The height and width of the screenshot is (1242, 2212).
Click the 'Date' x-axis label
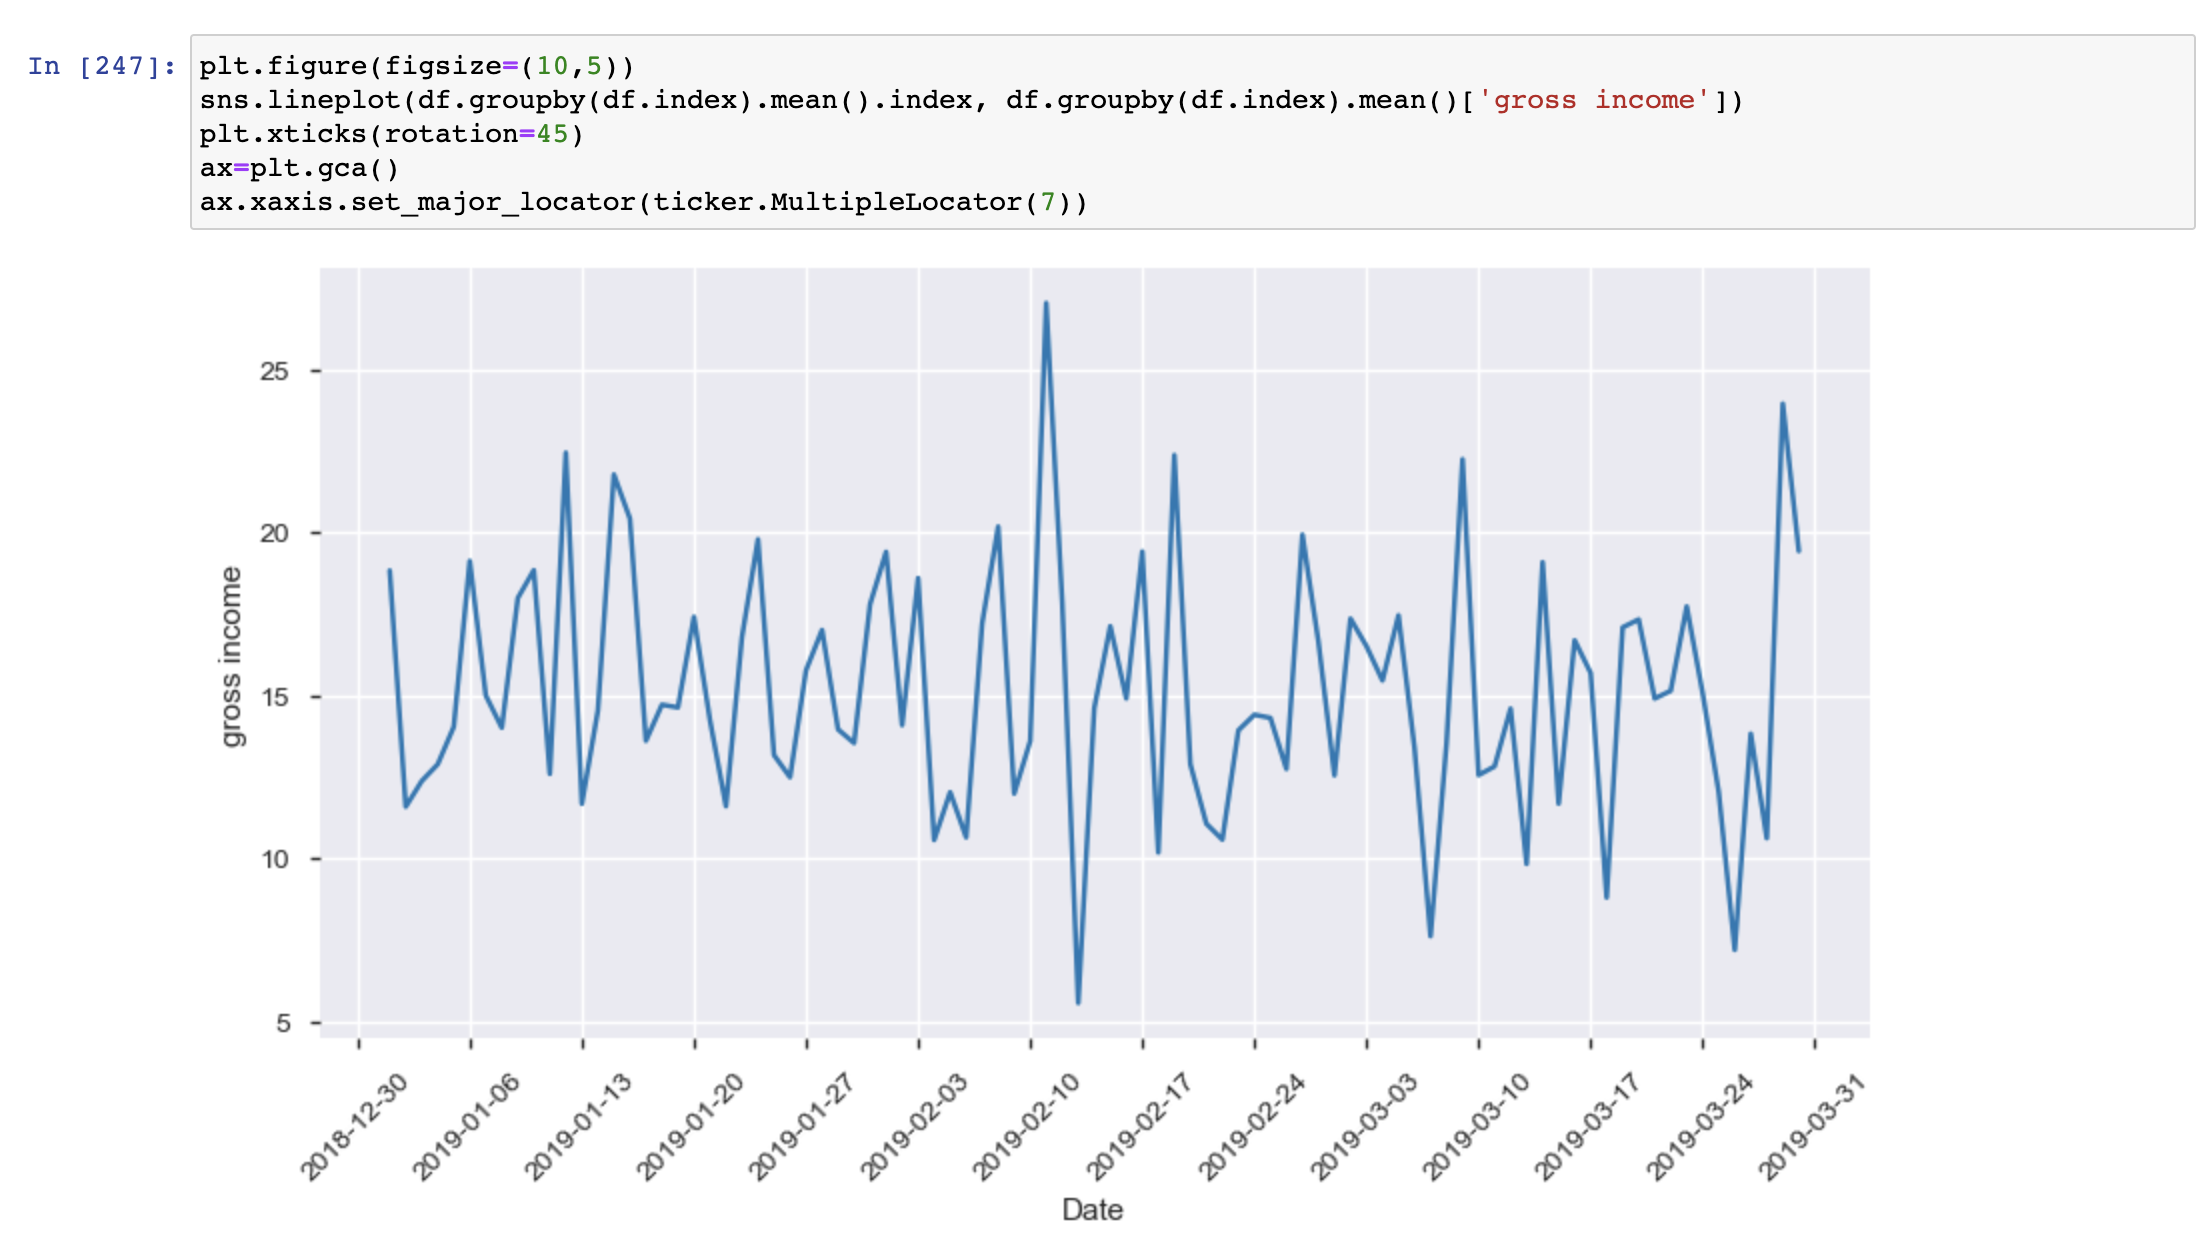(x=1092, y=1210)
